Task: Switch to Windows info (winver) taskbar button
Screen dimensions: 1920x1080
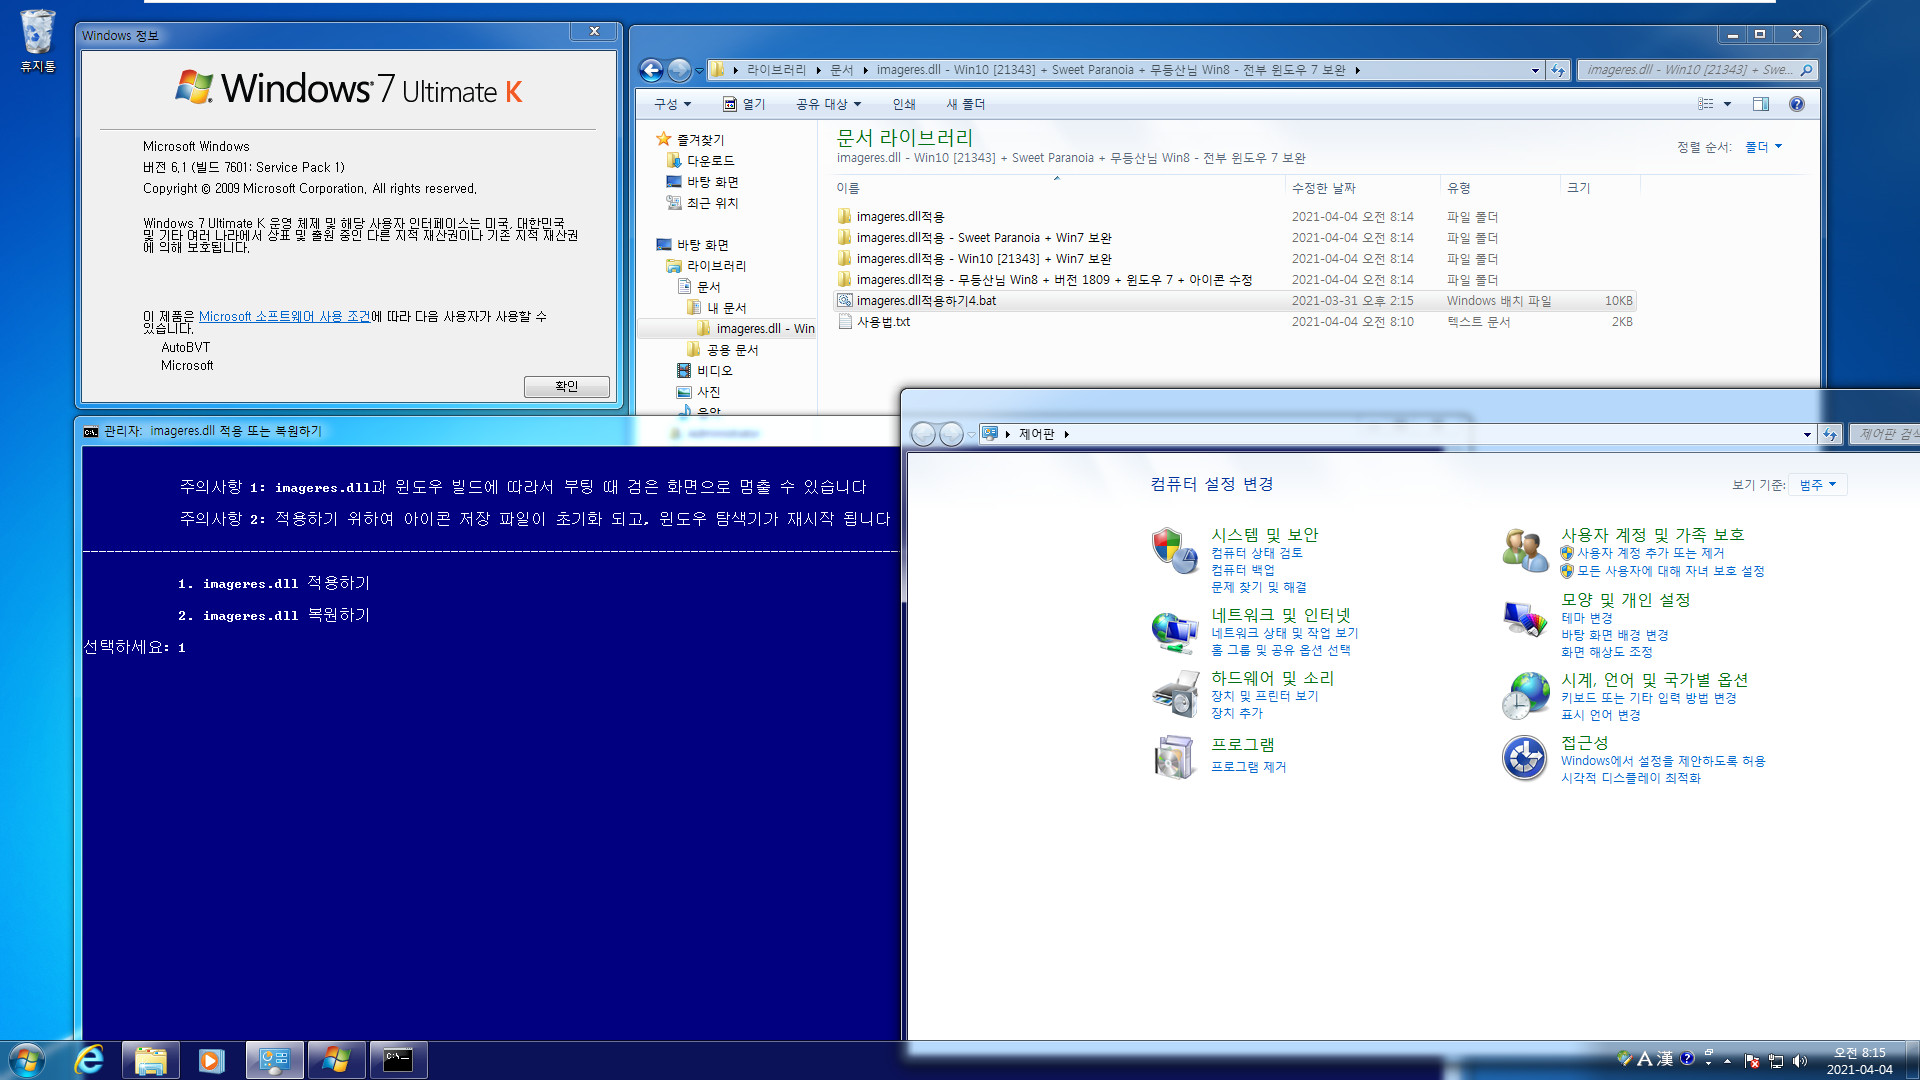Action: coord(336,1060)
